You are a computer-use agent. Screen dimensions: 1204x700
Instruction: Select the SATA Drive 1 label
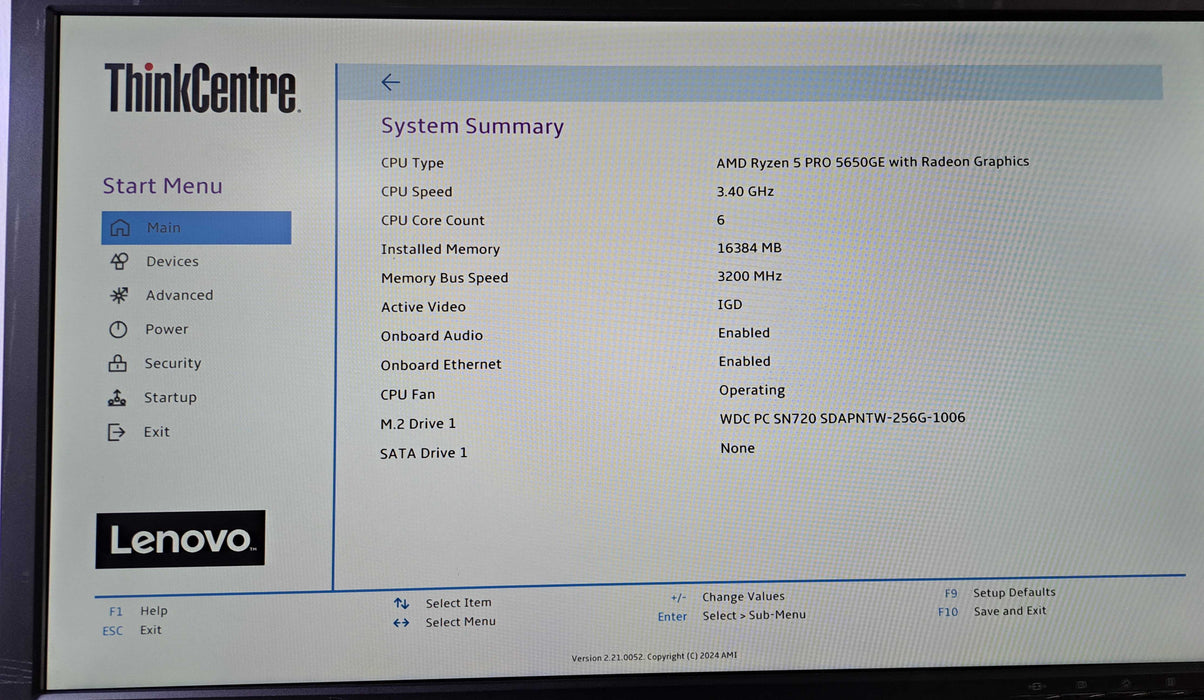(x=423, y=453)
